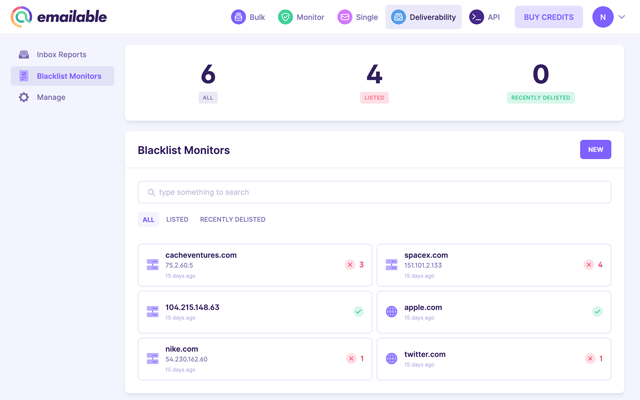Click the API terminal icon
Image resolution: width=640 pixels, height=400 pixels.
476,17
